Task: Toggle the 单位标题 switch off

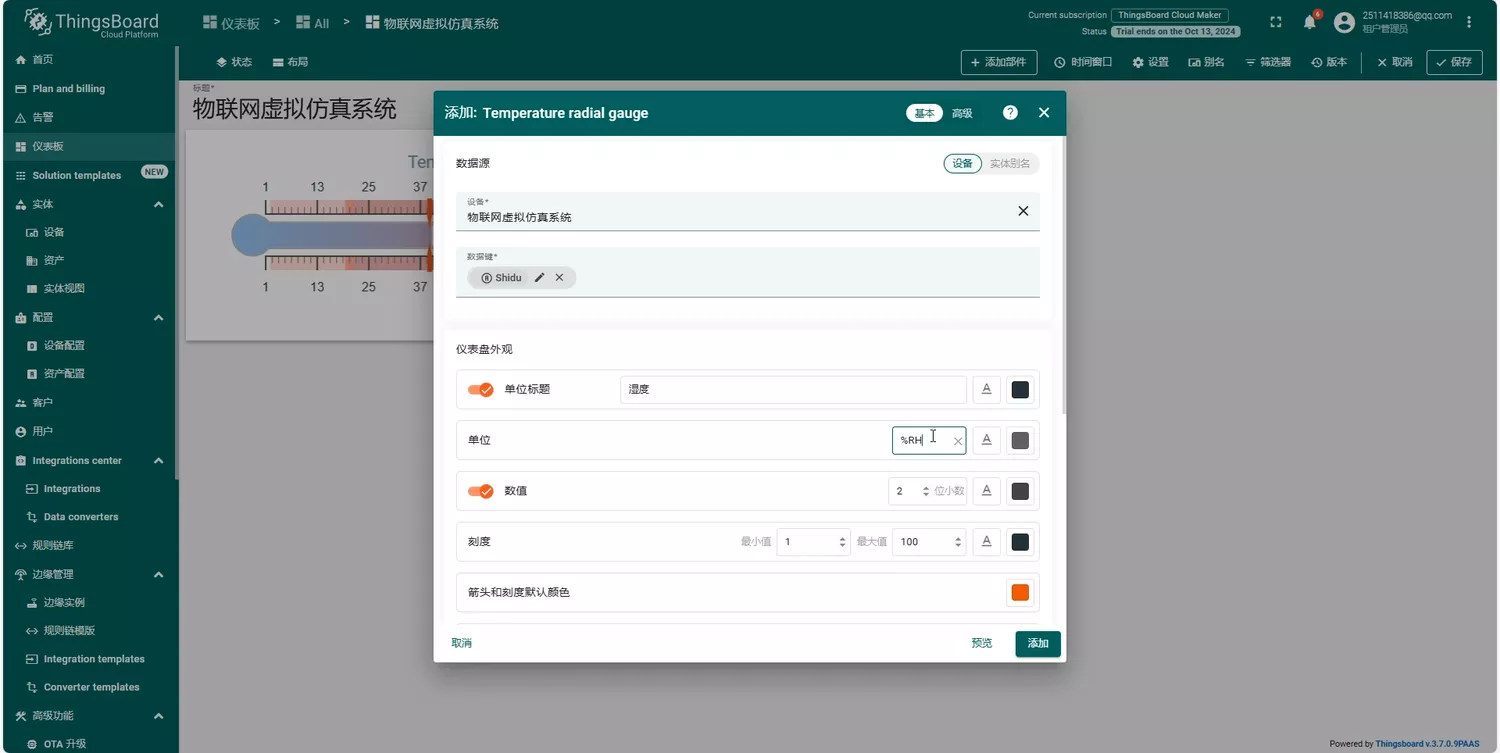Action: coord(480,390)
